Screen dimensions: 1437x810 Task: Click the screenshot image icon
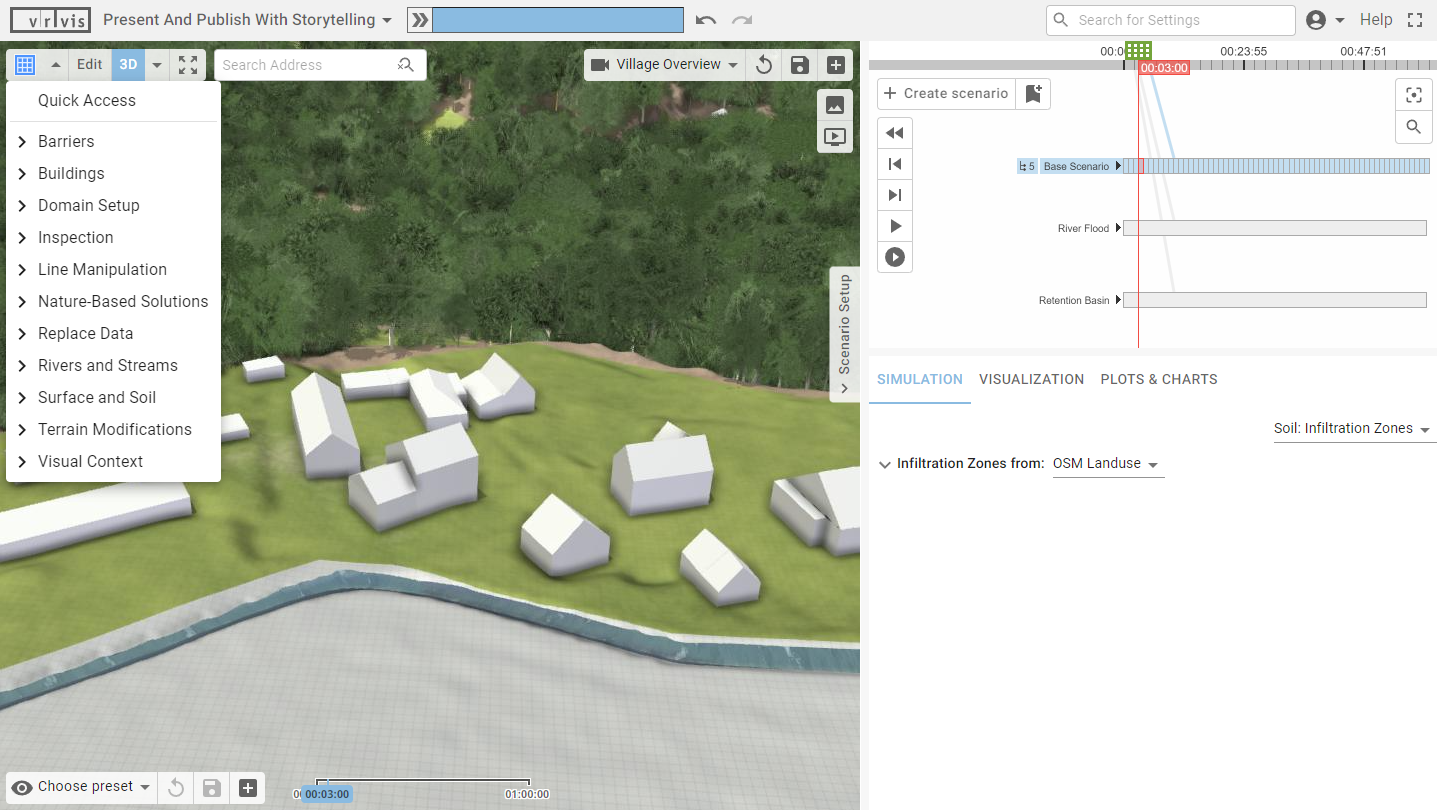(835, 105)
